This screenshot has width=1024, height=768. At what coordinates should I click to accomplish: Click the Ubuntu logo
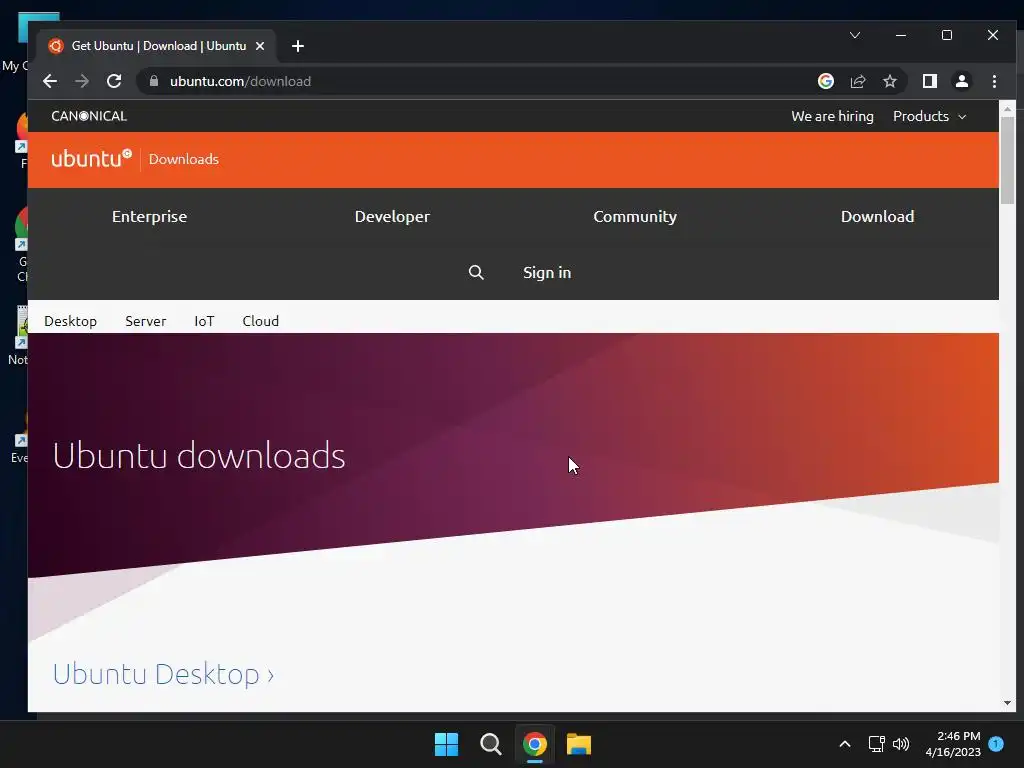point(91,159)
